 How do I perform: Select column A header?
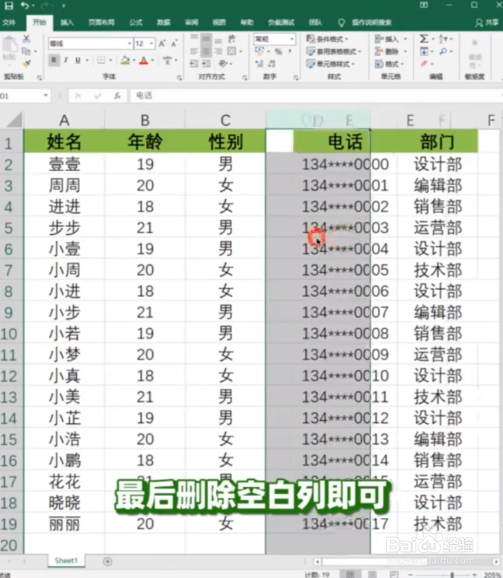tap(64, 120)
